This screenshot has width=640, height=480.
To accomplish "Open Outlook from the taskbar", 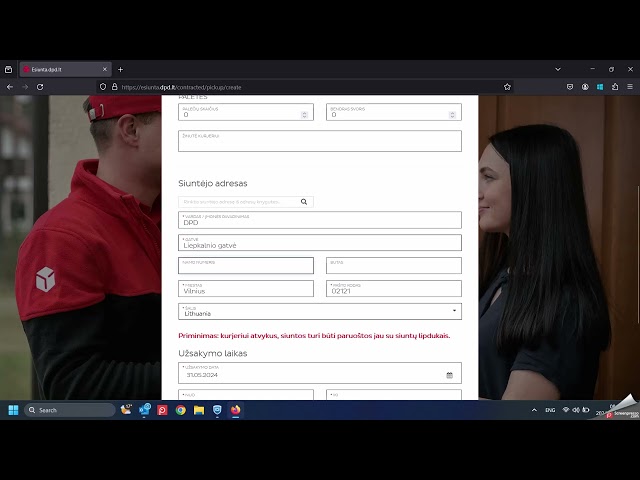I will (x=144, y=409).
